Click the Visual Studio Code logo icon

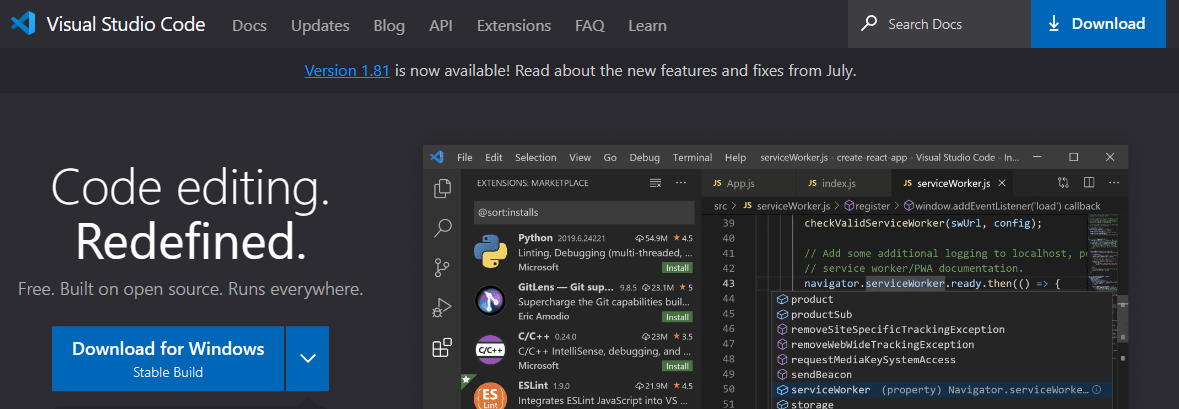(23, 24)
